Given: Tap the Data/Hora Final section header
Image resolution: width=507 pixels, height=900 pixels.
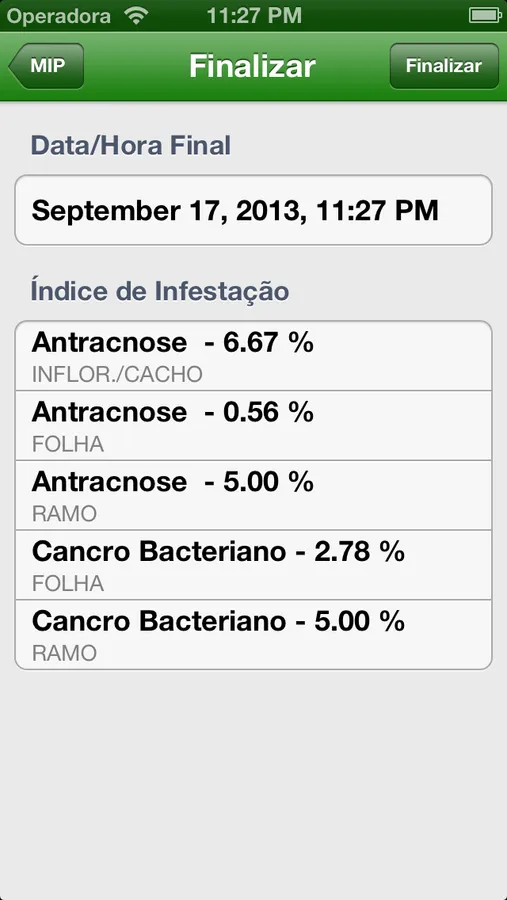Looking at the screenshot, I should pos(130,146).
